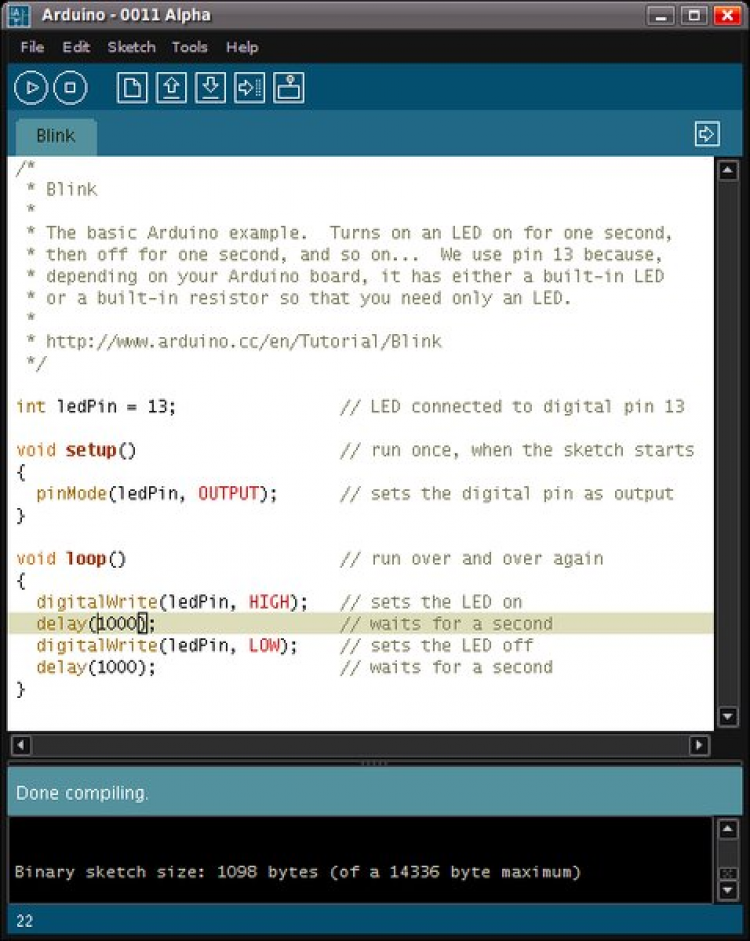This screenshot has width=750, height=941.
Task: Click 'loop' in void loop()
Action: (86, 559)
